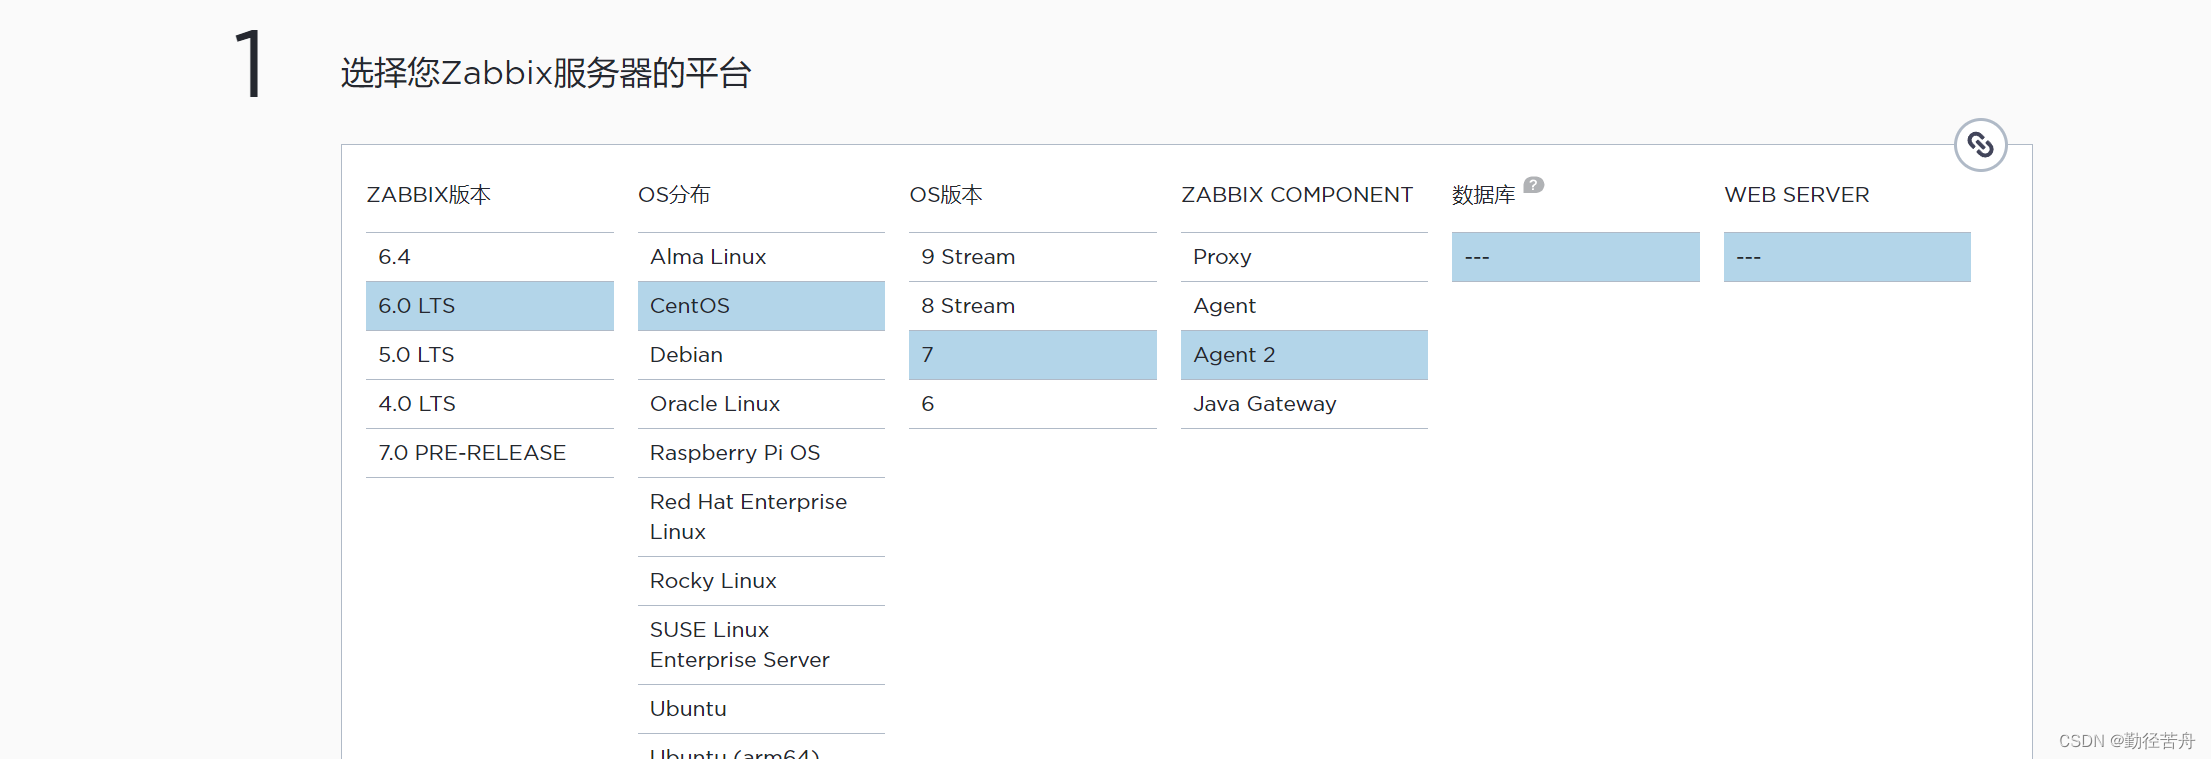Click the Web Server '---' option
Viewport: 2211px width, 759px height.
tap(1847, 257)
